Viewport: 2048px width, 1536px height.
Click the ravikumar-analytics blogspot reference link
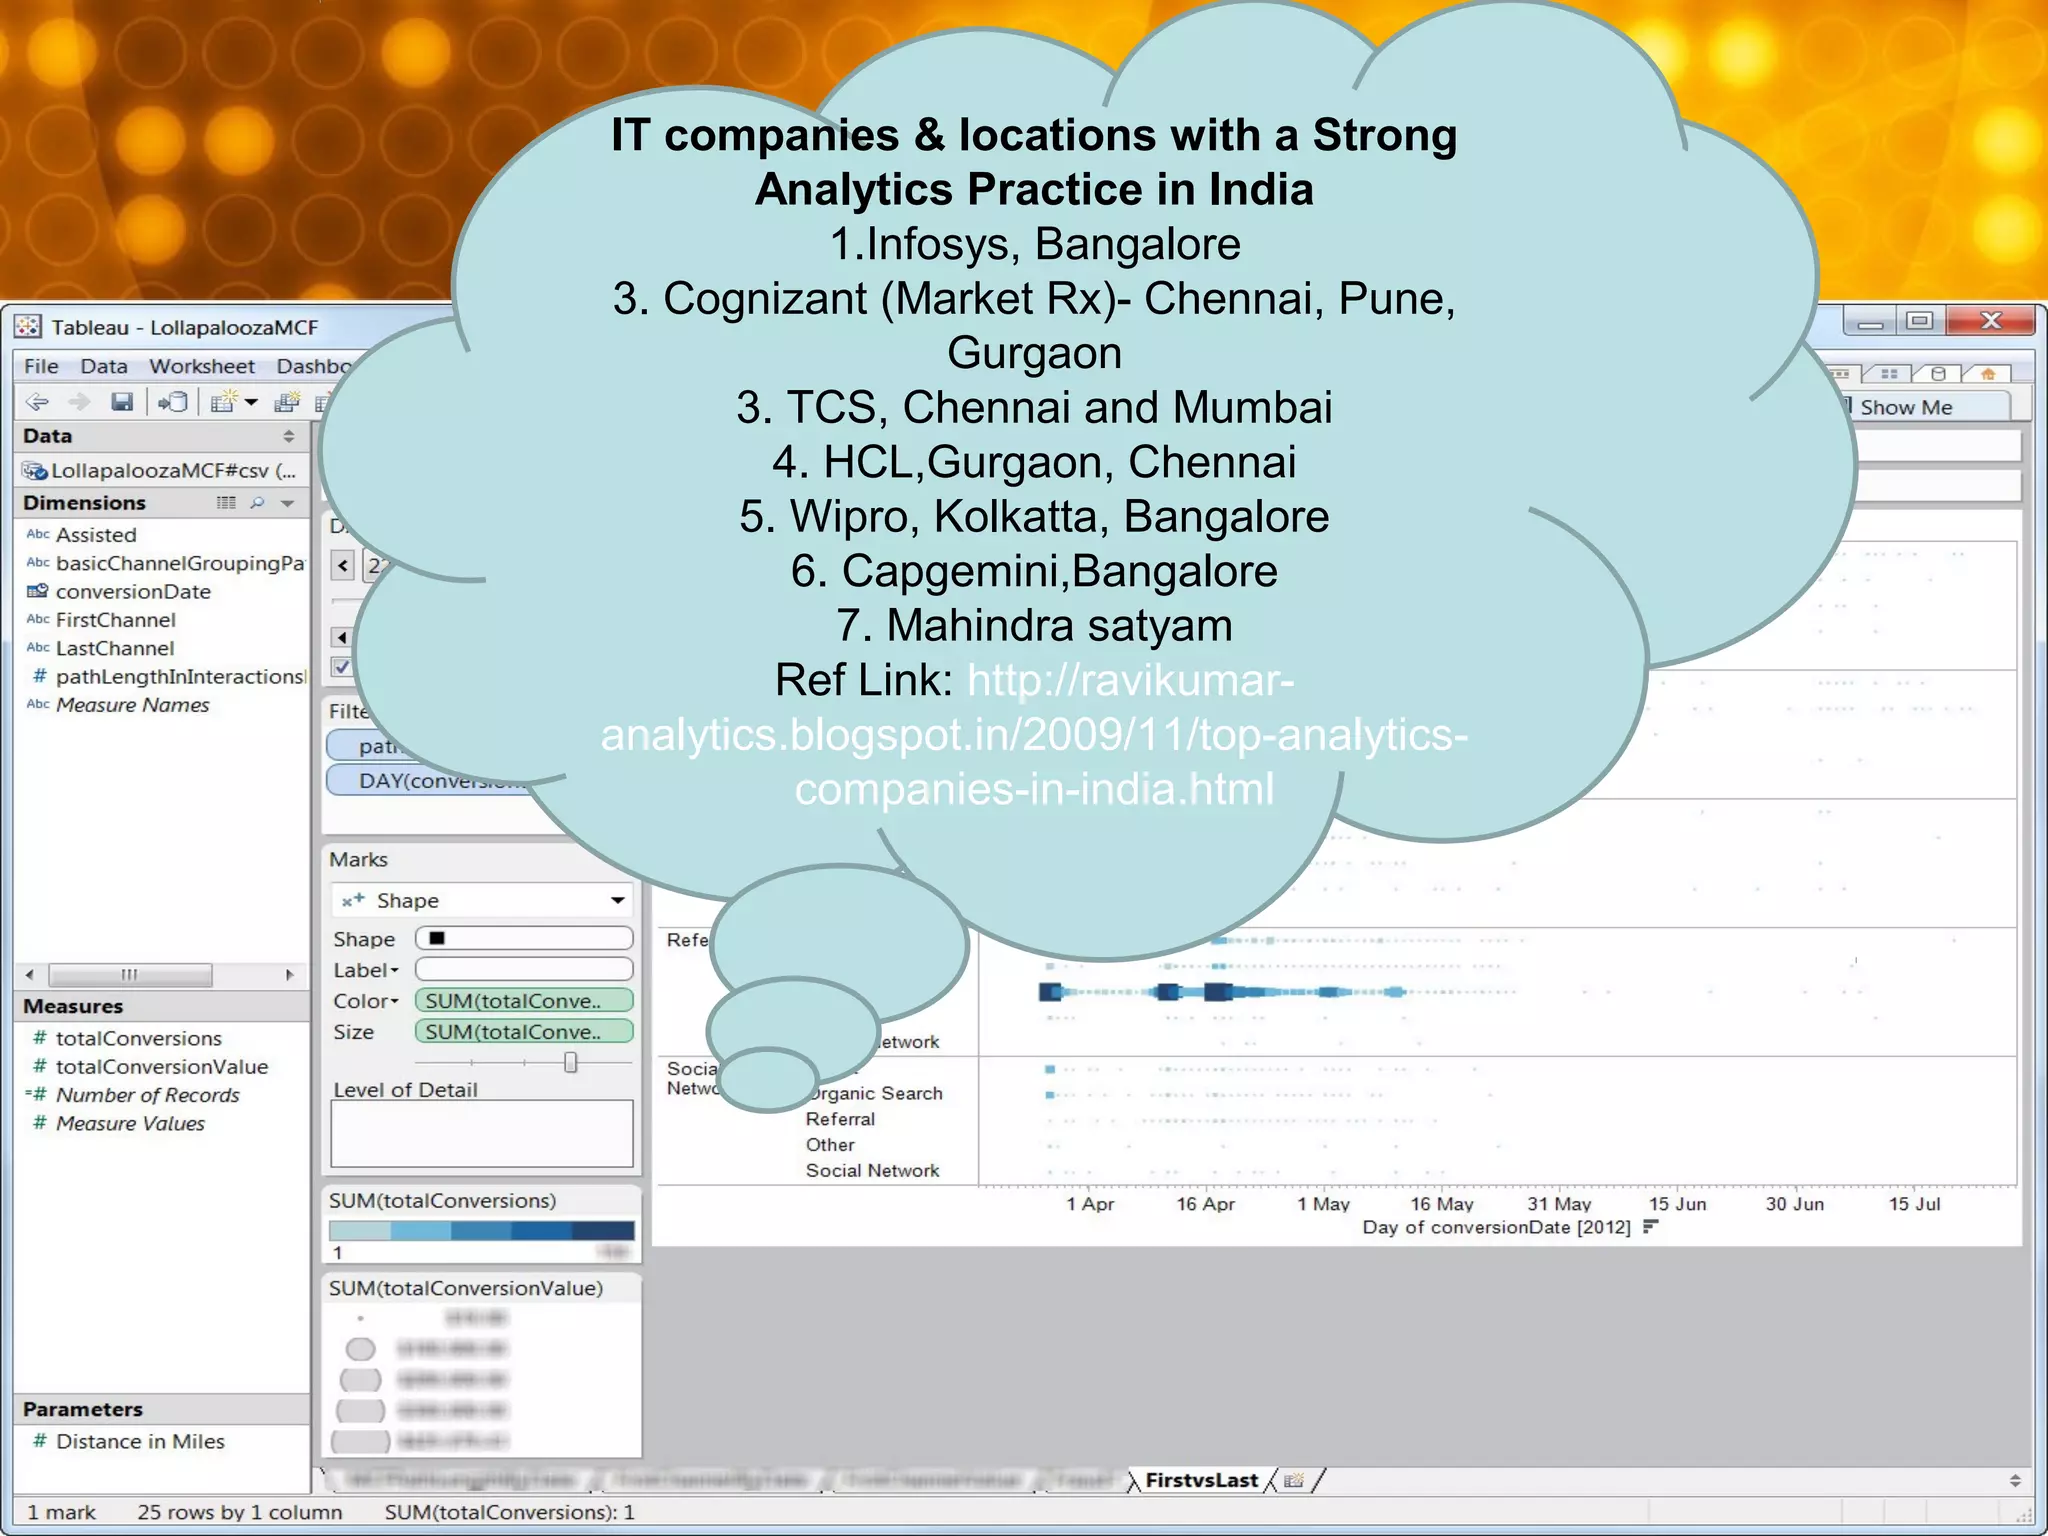click(1034, 735)
